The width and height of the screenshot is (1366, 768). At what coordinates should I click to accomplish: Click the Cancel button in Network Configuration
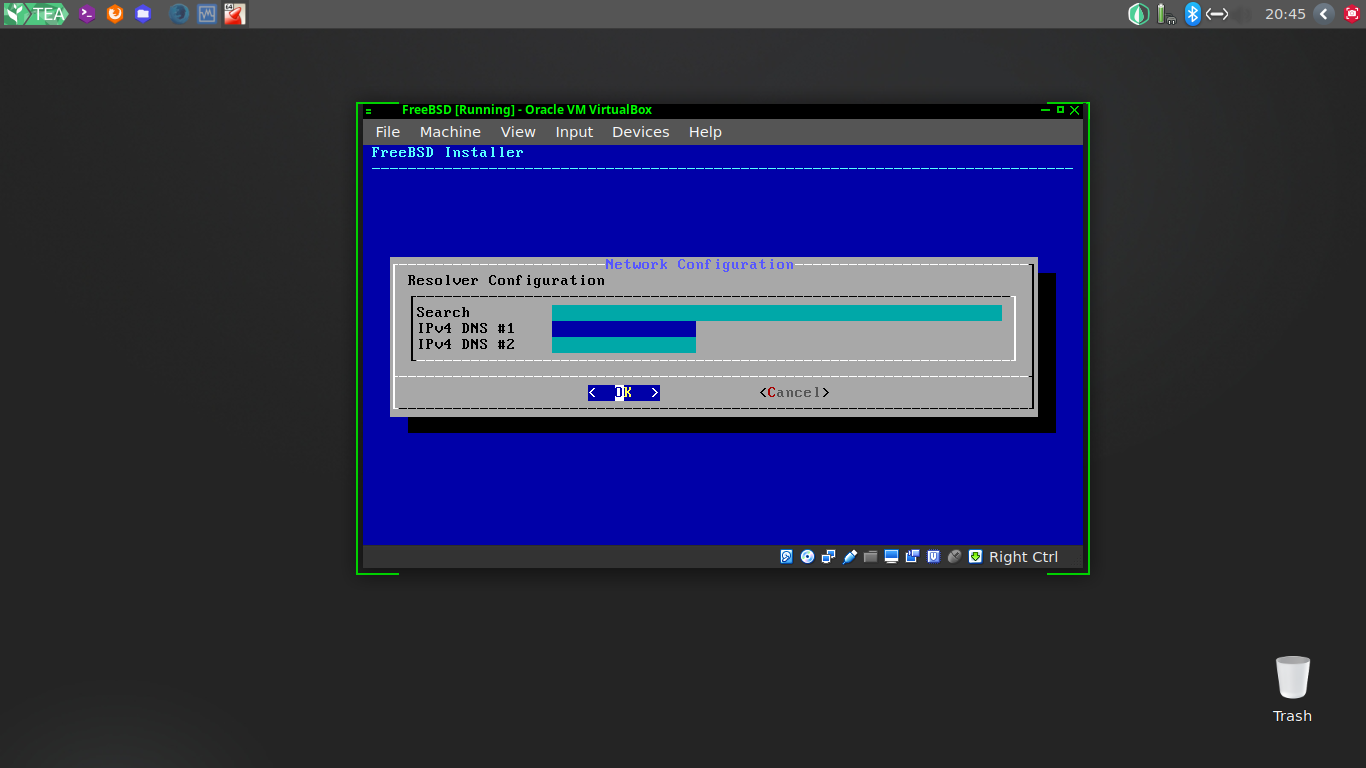pos(795,393)
